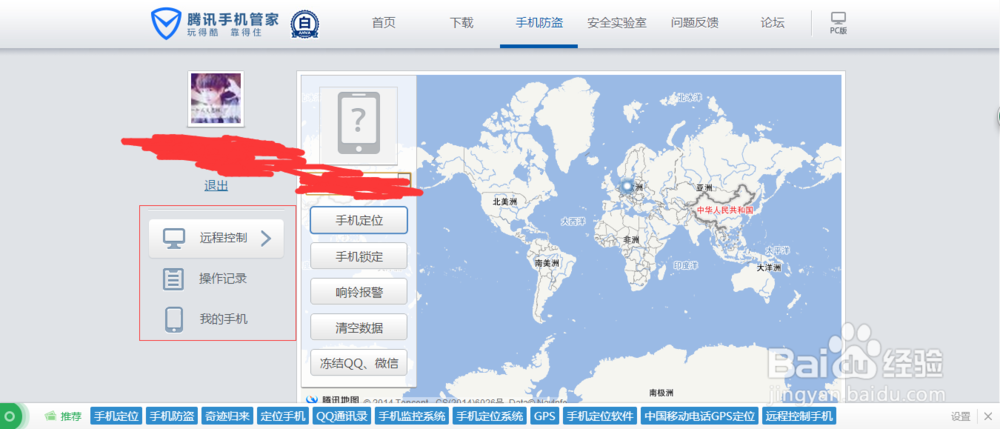This screenshot has height=429, width=1000.
Task: Click the location marker on the map
Action: click(628, 186)
